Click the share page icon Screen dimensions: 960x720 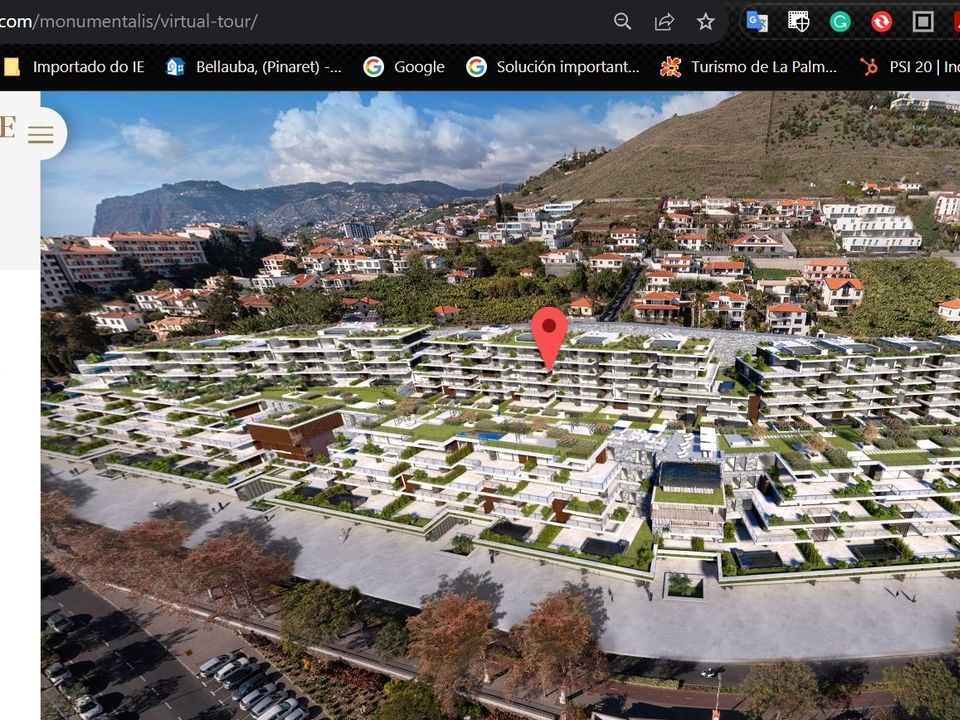(x=664, y=21)
